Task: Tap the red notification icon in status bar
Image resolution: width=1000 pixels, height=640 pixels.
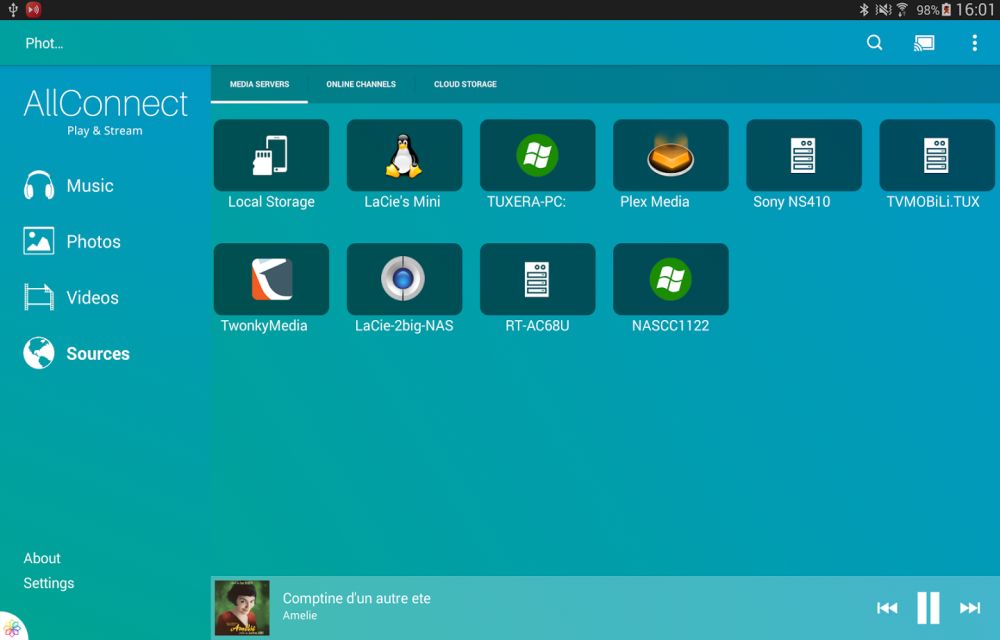Action: (x=33, y=10)
